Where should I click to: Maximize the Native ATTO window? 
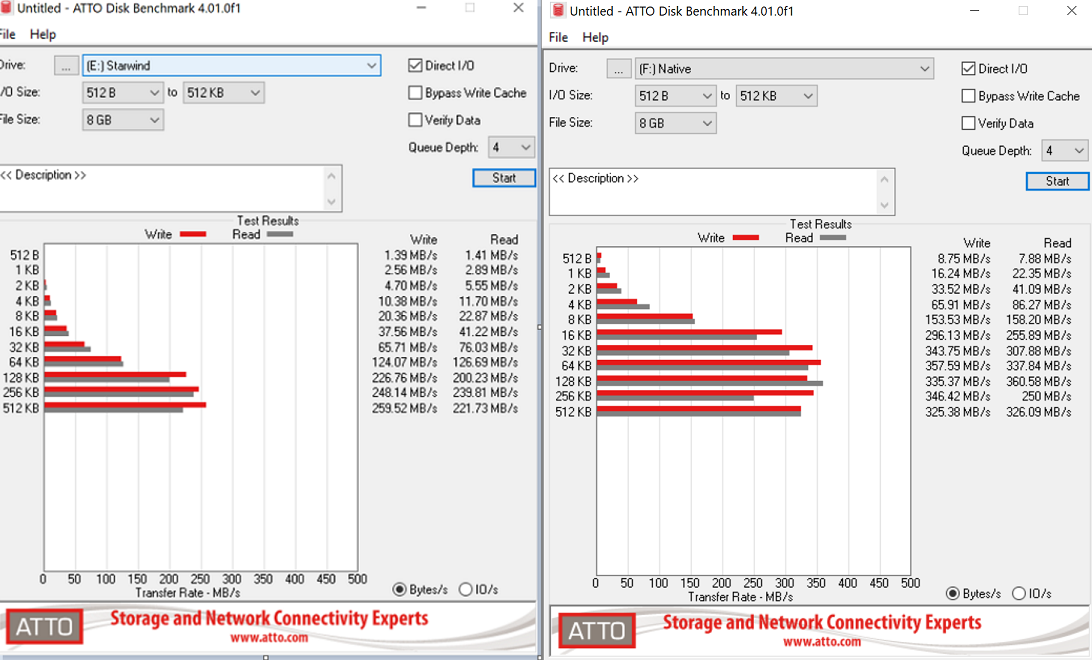point(1023,10)
